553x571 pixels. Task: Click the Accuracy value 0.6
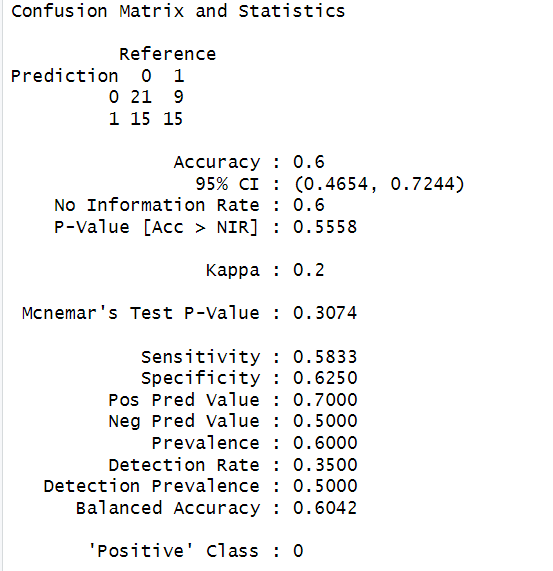pos(309,162)
